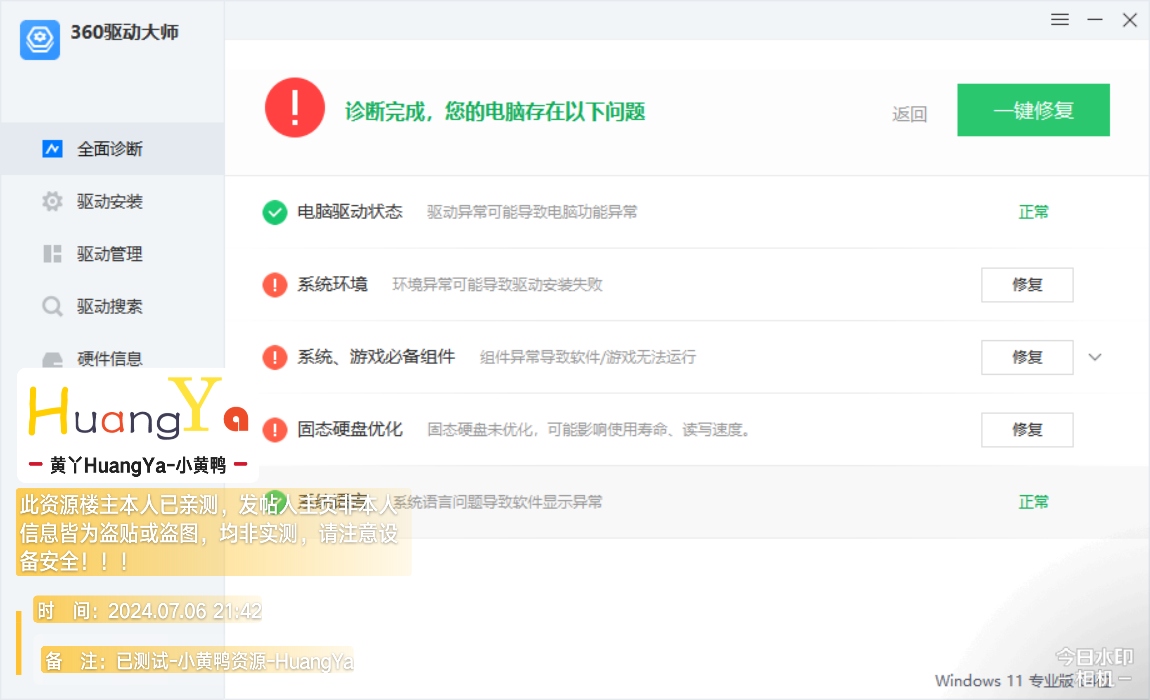The height and width of the screenshot is (700, 1150).
Task: Click the 返回 link
Action: [909, 114]
